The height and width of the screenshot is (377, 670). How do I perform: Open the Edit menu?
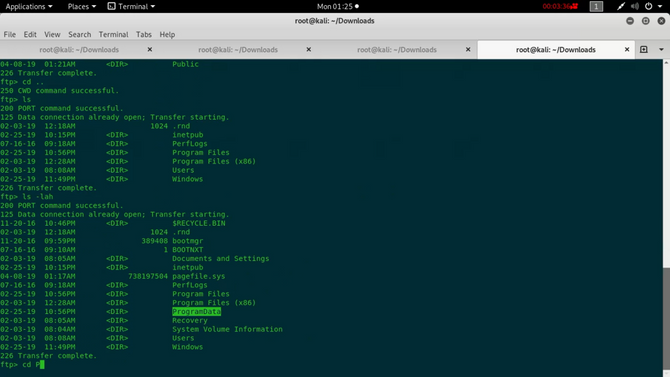tap(30, 34)
